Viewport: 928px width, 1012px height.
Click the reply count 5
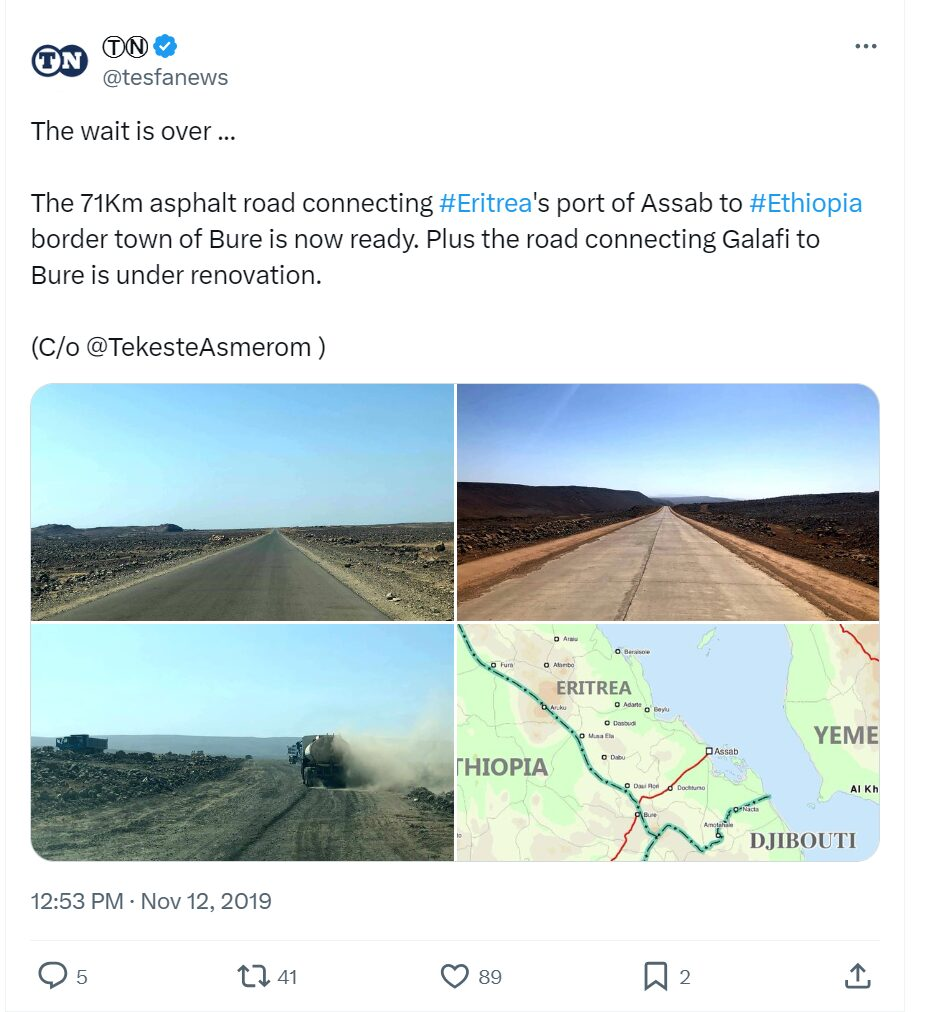click(x=82, y=976)
